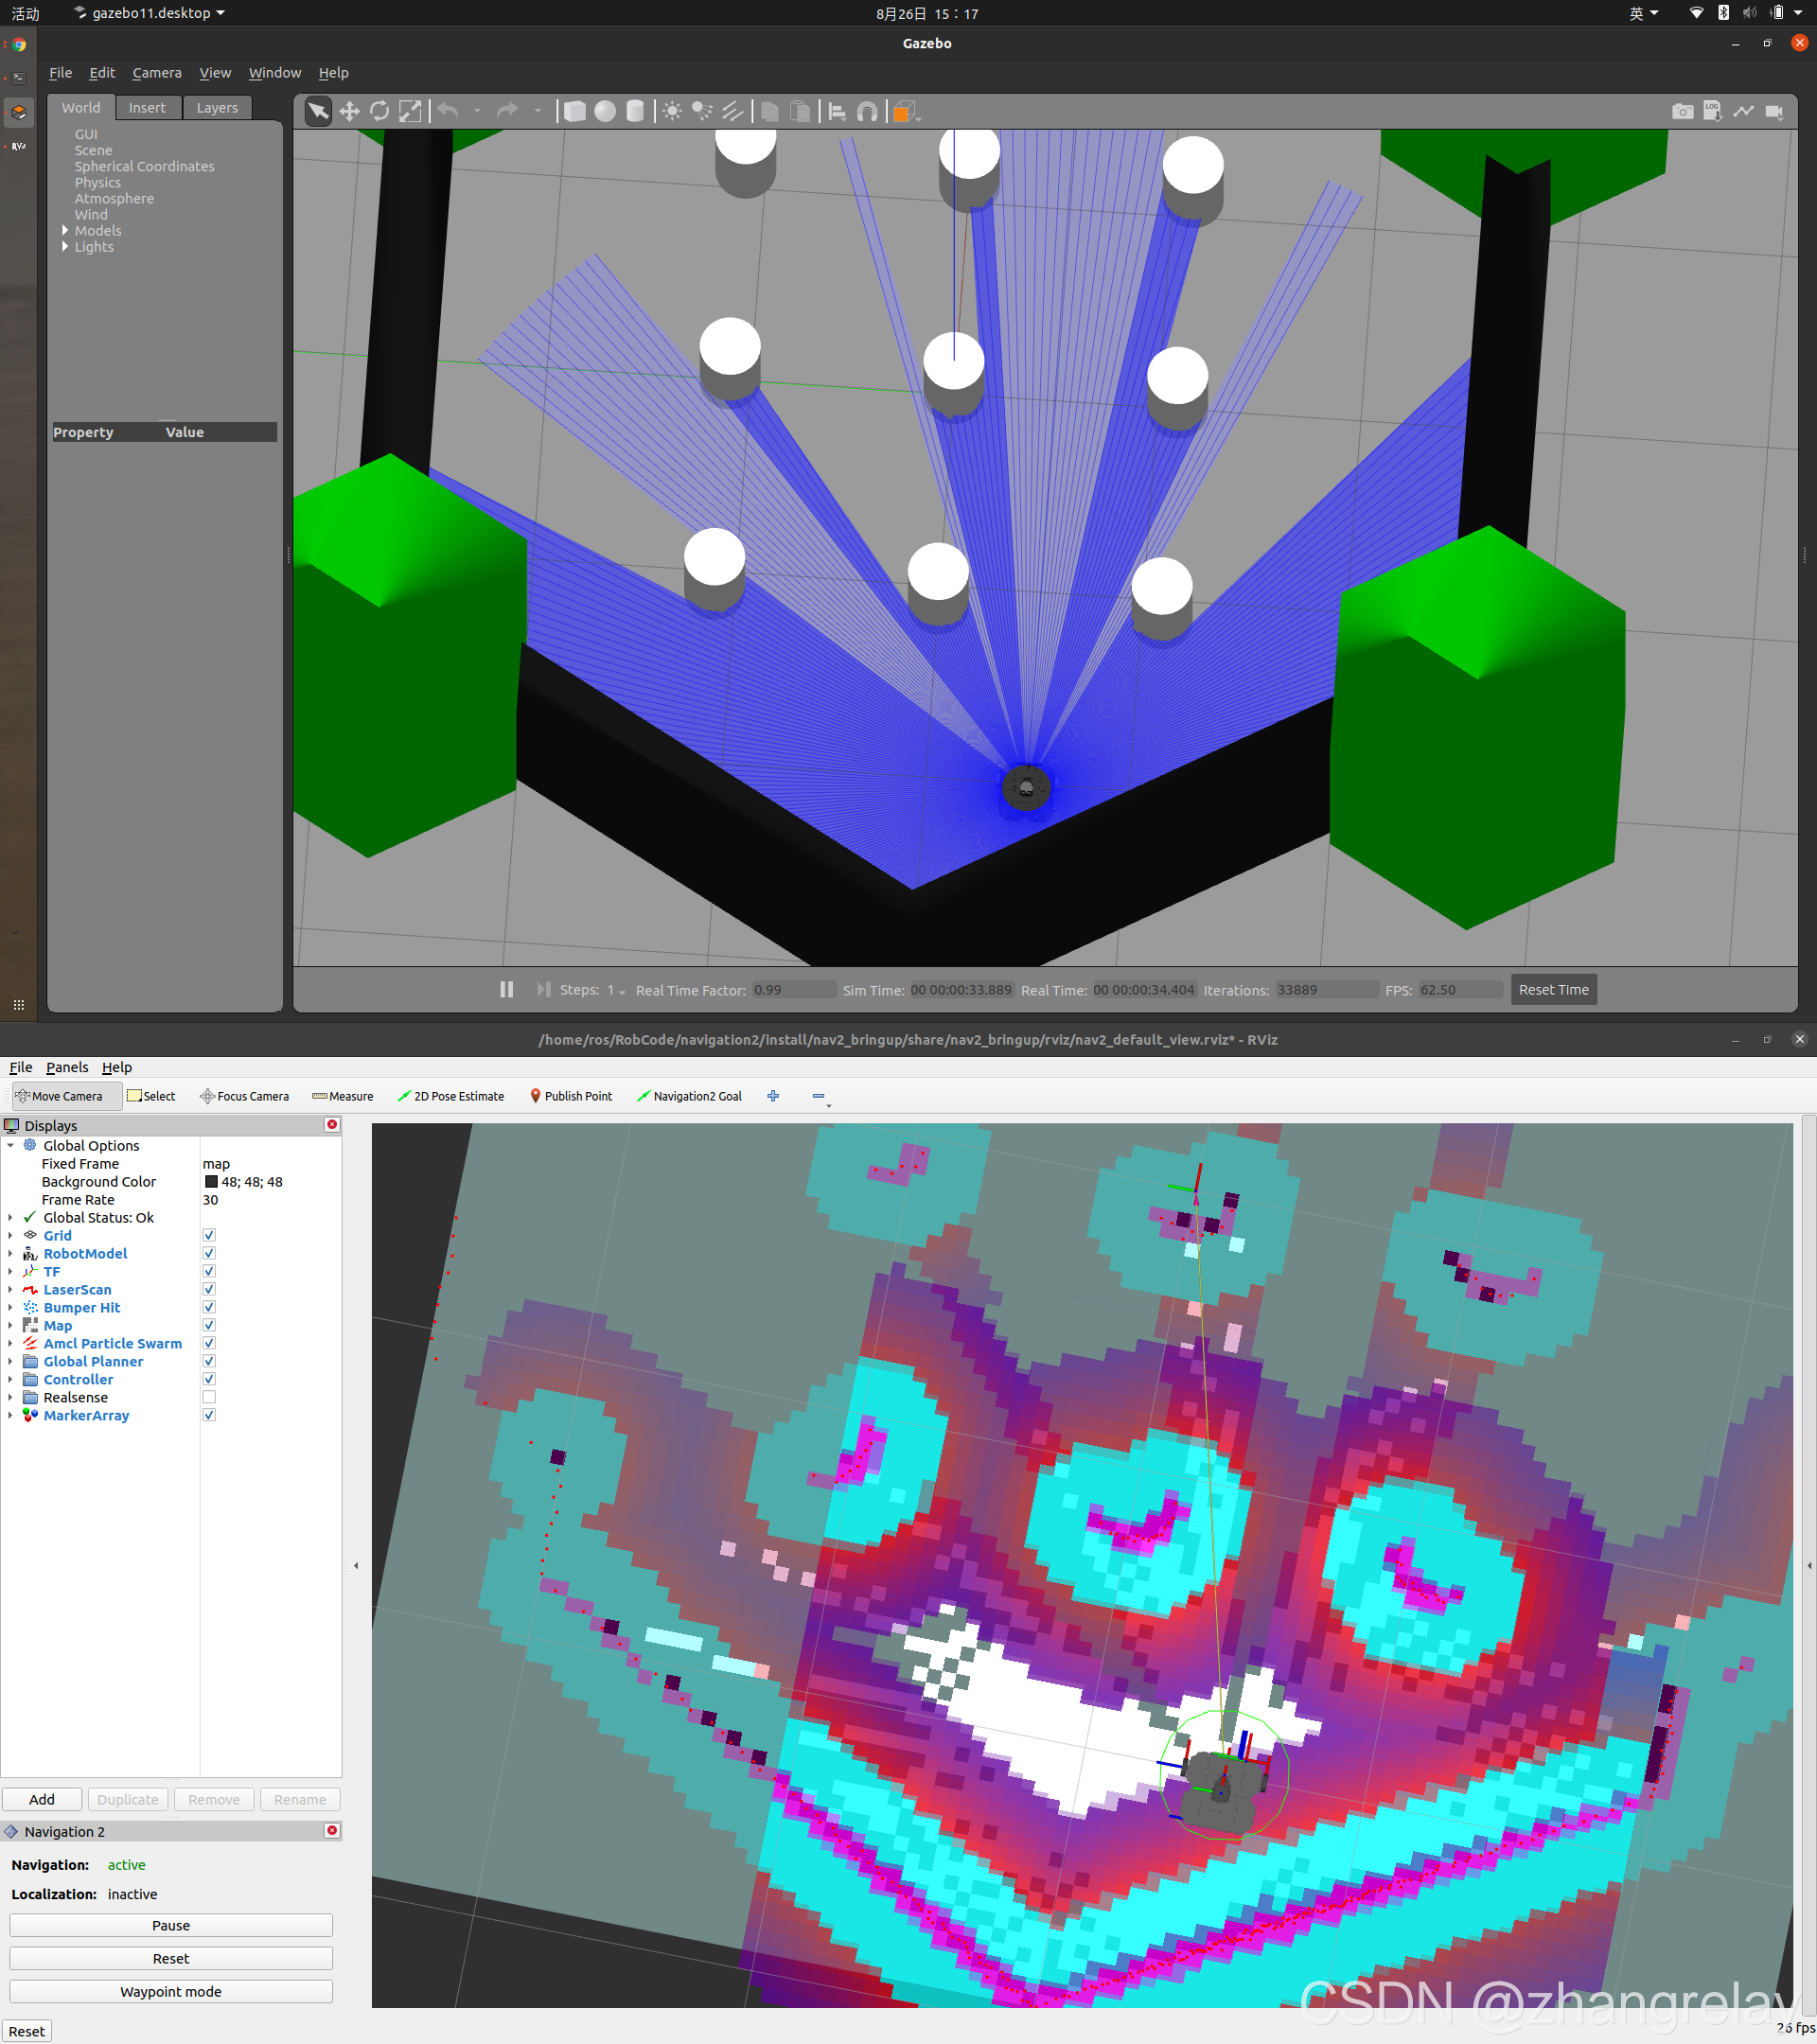
Task: Click the Background Color swatch
Action: (211, 1181)
